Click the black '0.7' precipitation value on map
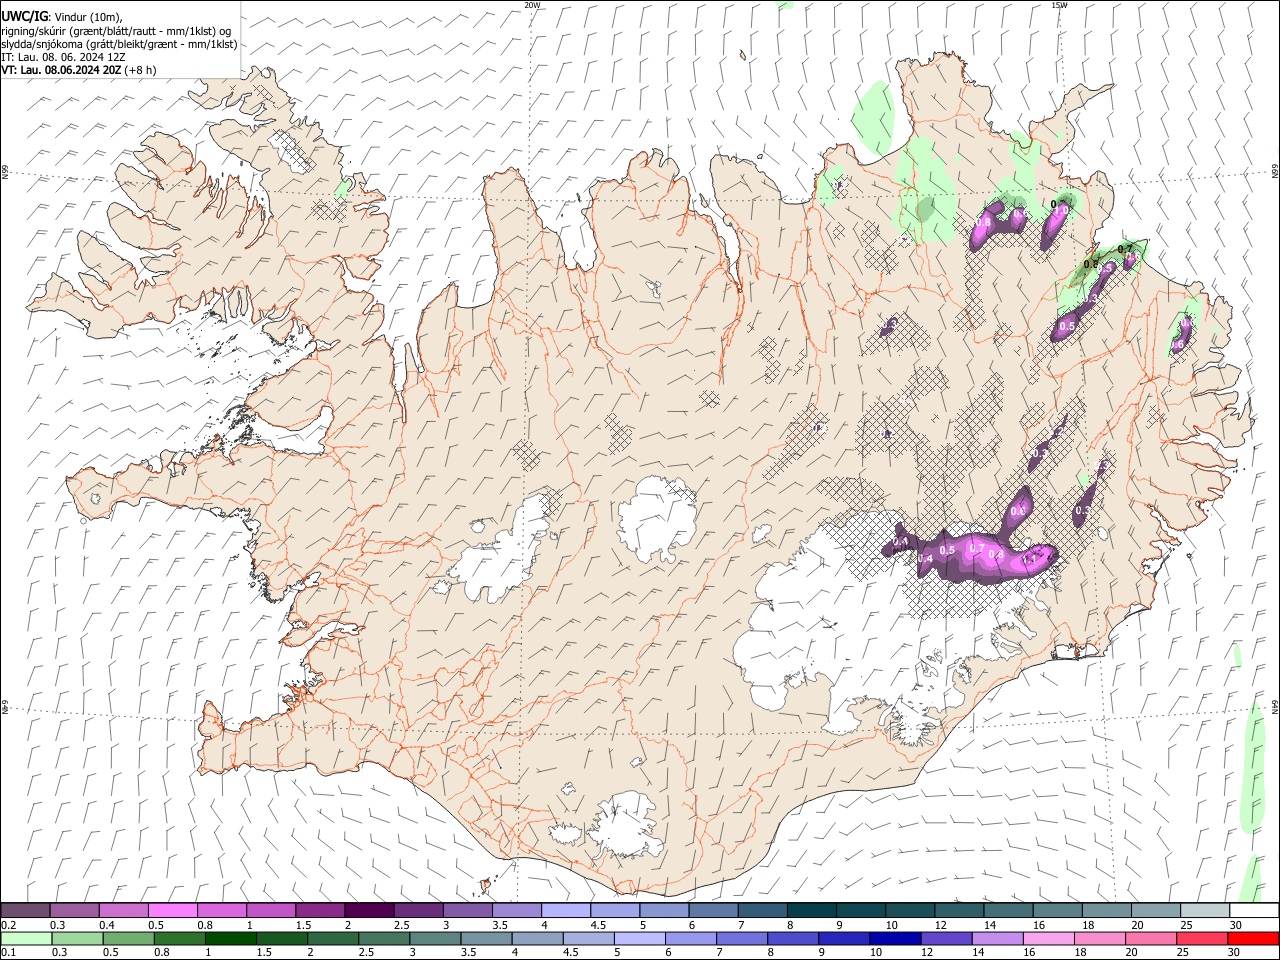Image resolution: width=1280 pixels, height=960 pixels. coord(1125,249)
